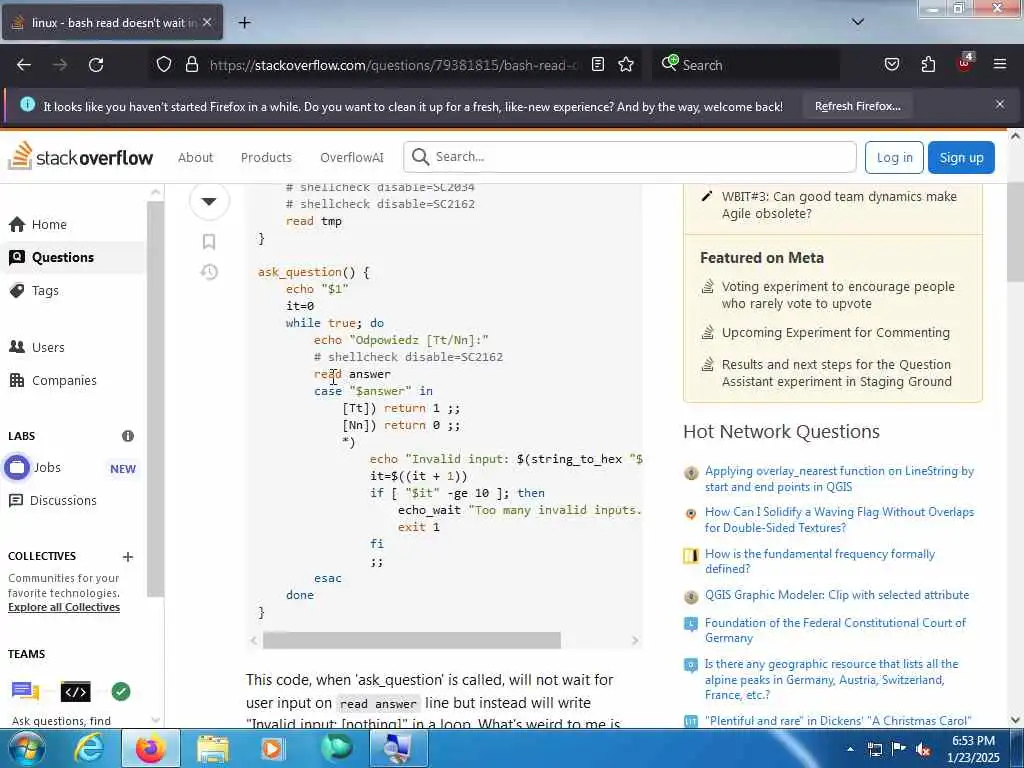
Task: Open 'Is there any geographic resource' question
Action: [831, 679]
